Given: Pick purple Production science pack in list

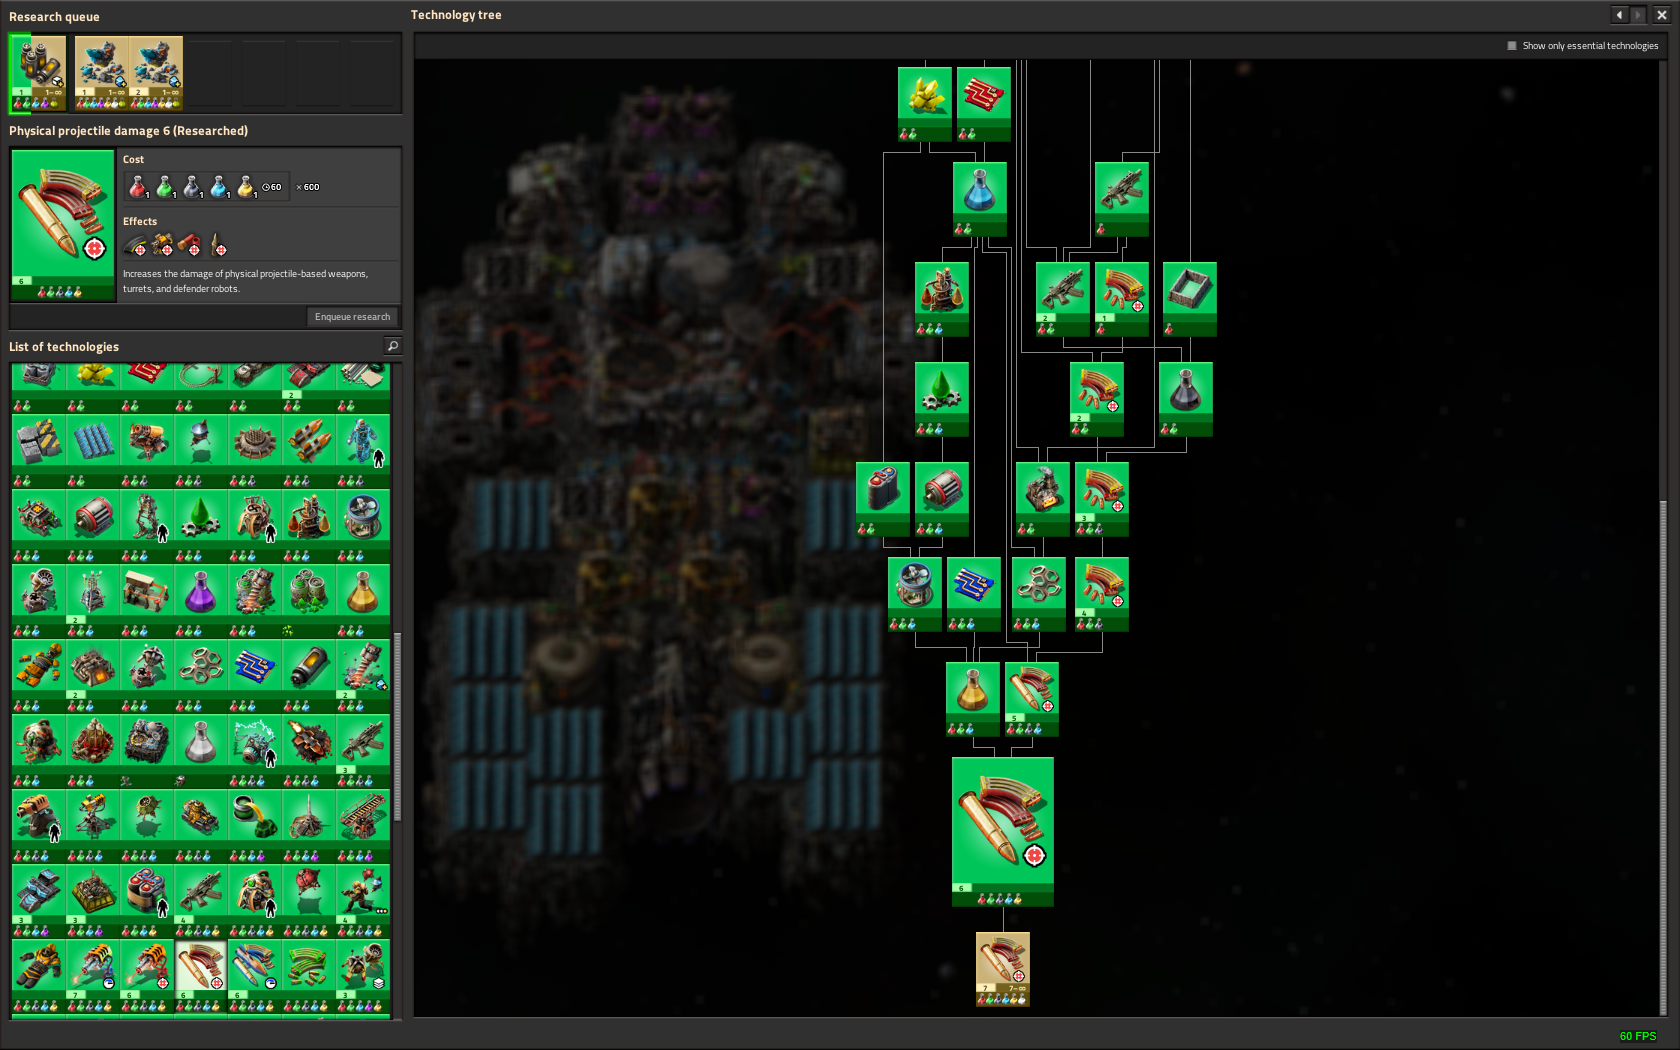Looking at the screenshot, I should pos(201,599).
